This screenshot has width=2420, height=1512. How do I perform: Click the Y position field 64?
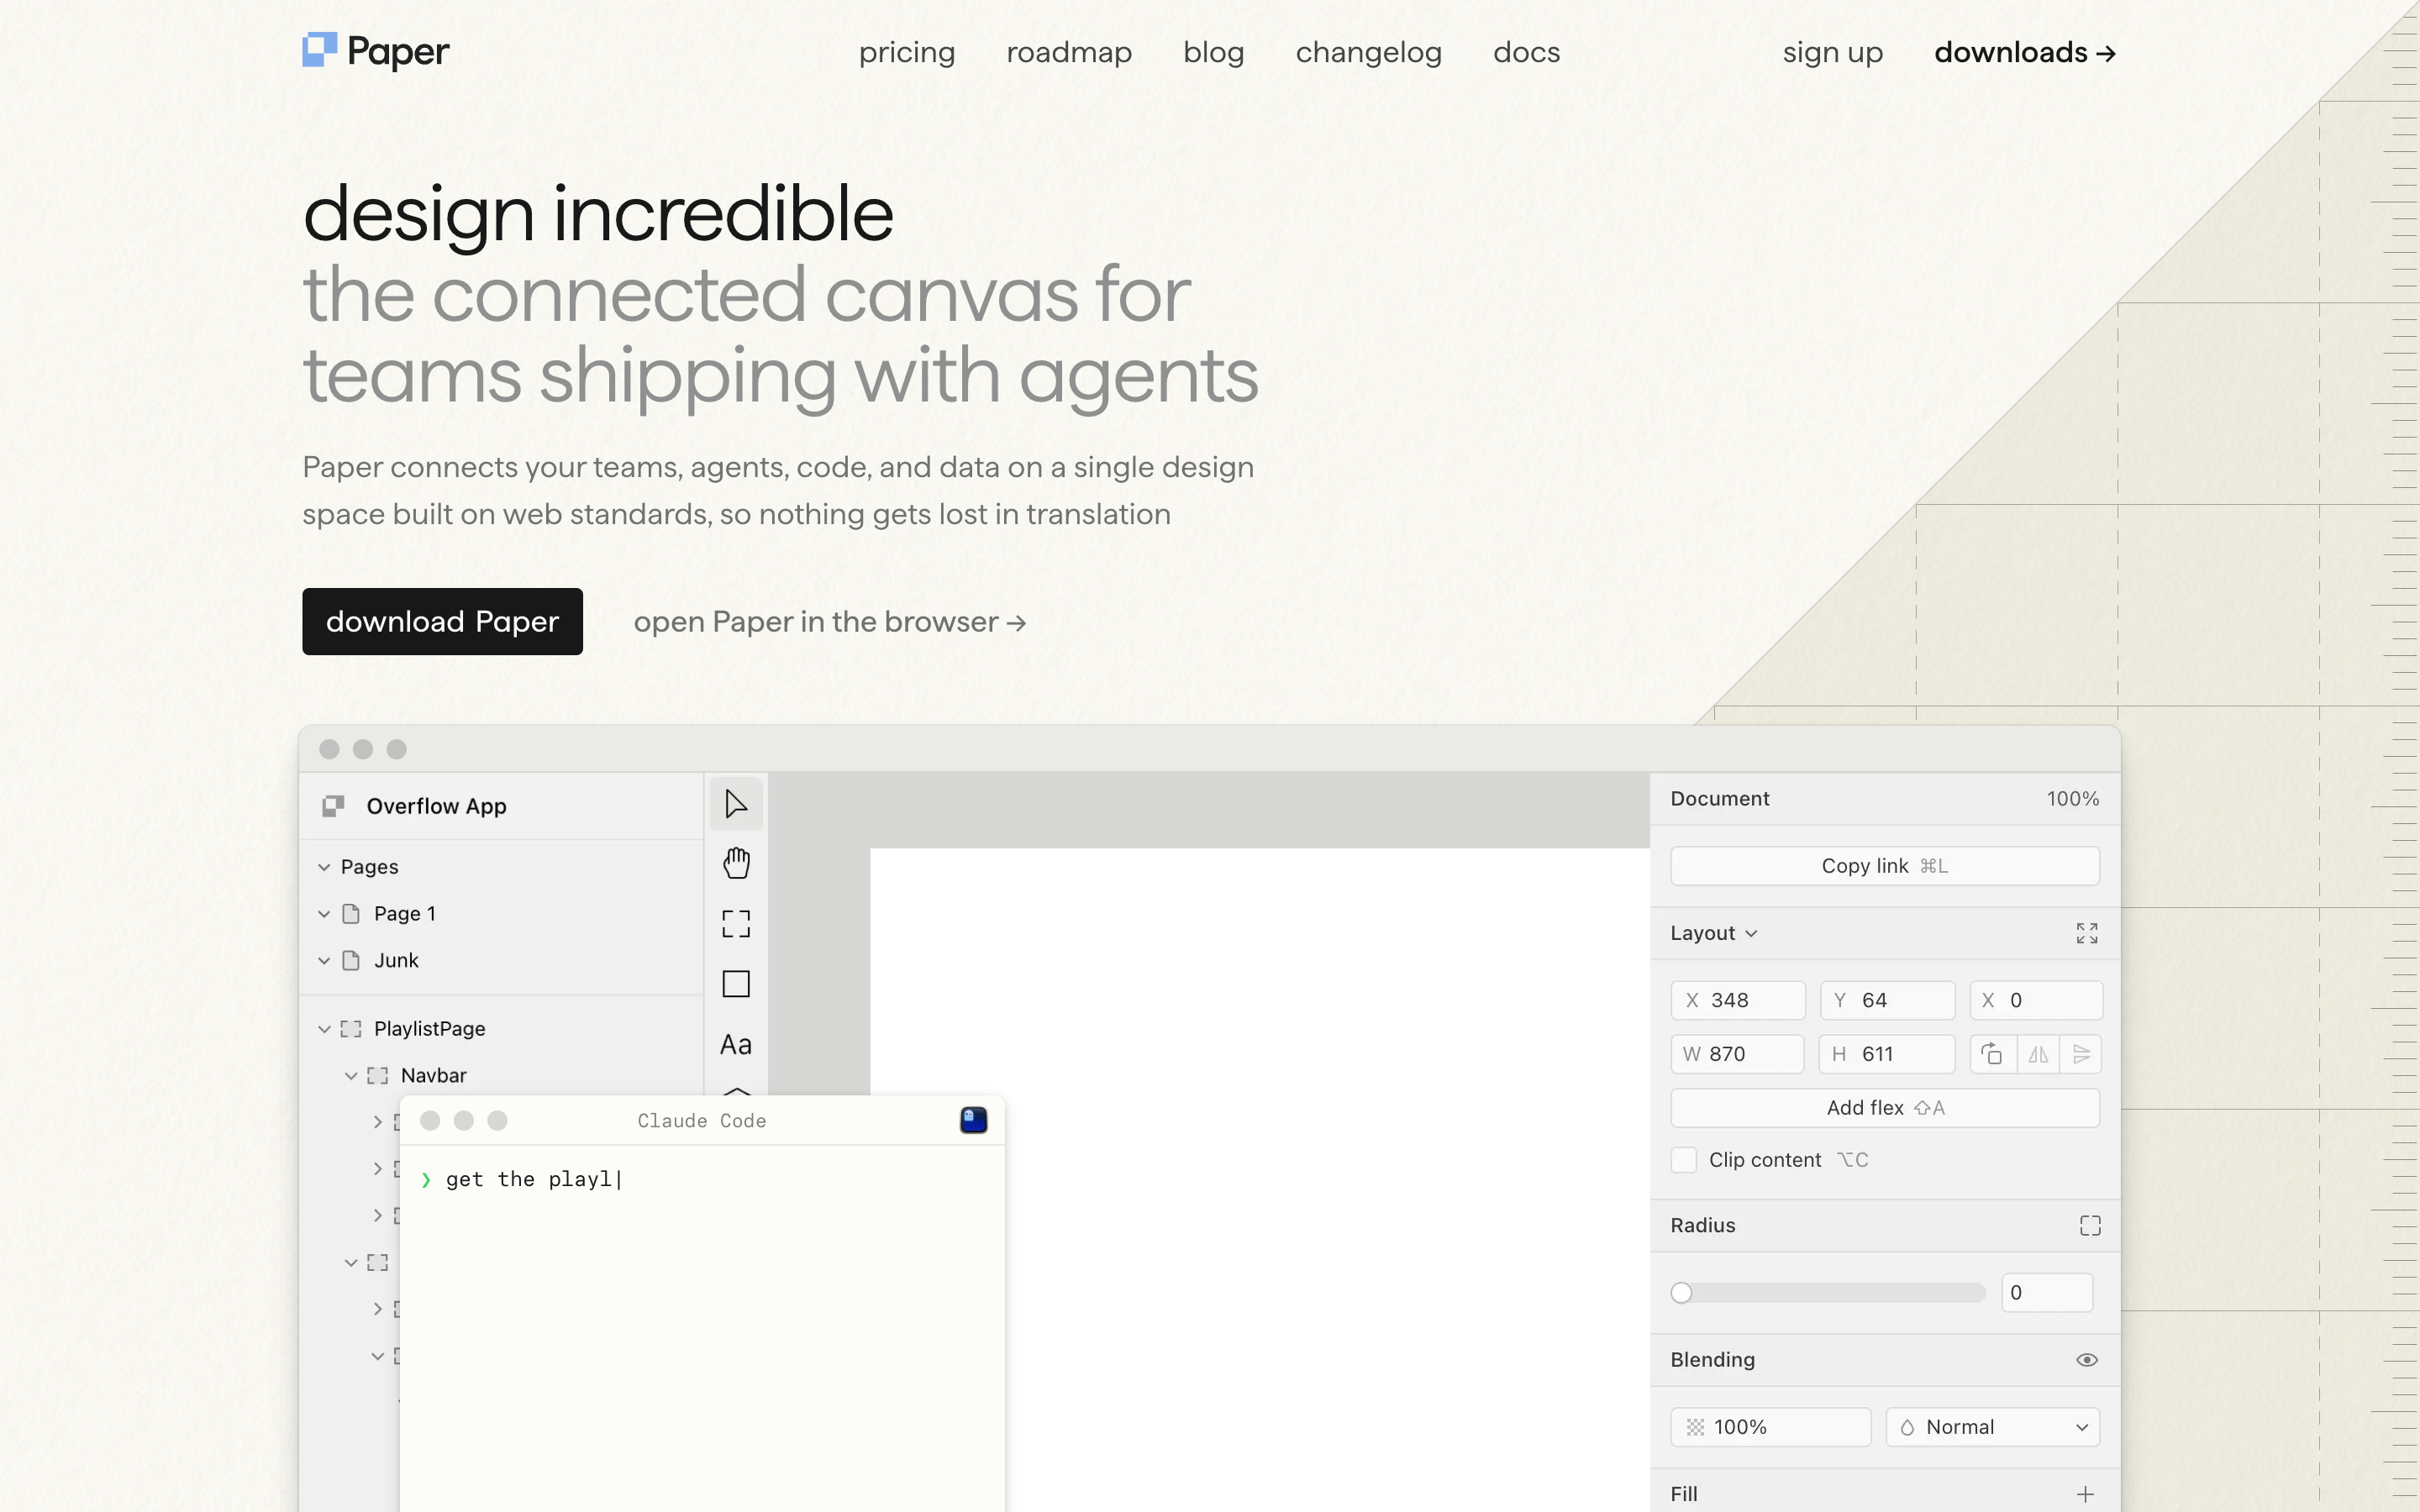point(1887,1000)
